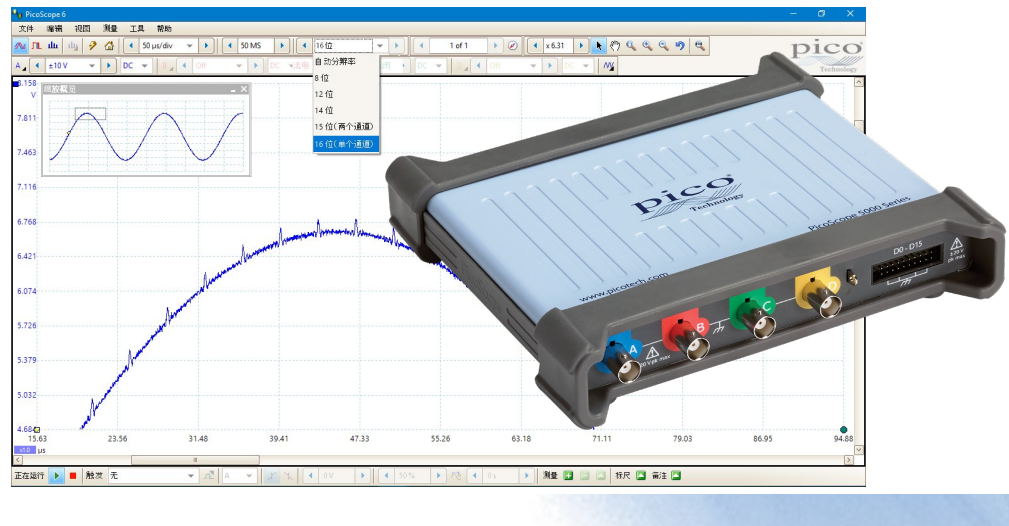Zoom to full view

(699, 46)
